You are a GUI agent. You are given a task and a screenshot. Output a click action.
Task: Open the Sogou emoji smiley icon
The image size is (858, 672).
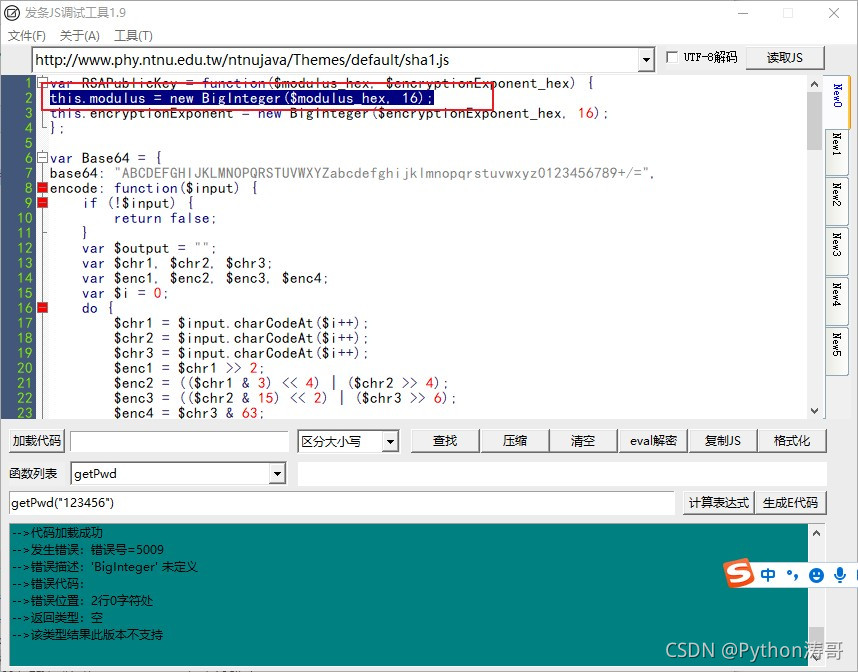[x=816, y=575]
